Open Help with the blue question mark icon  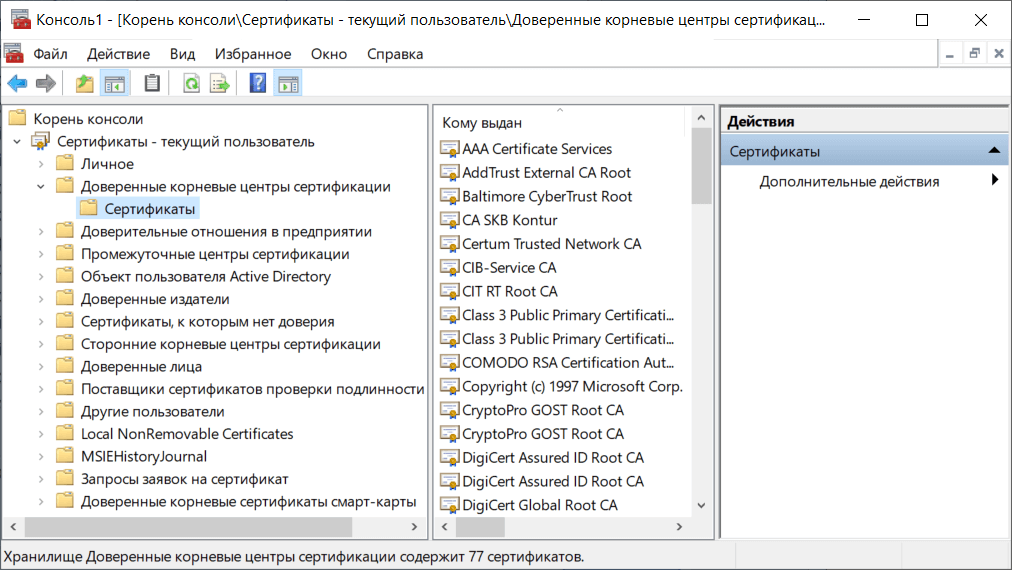[x=258, y=84]
